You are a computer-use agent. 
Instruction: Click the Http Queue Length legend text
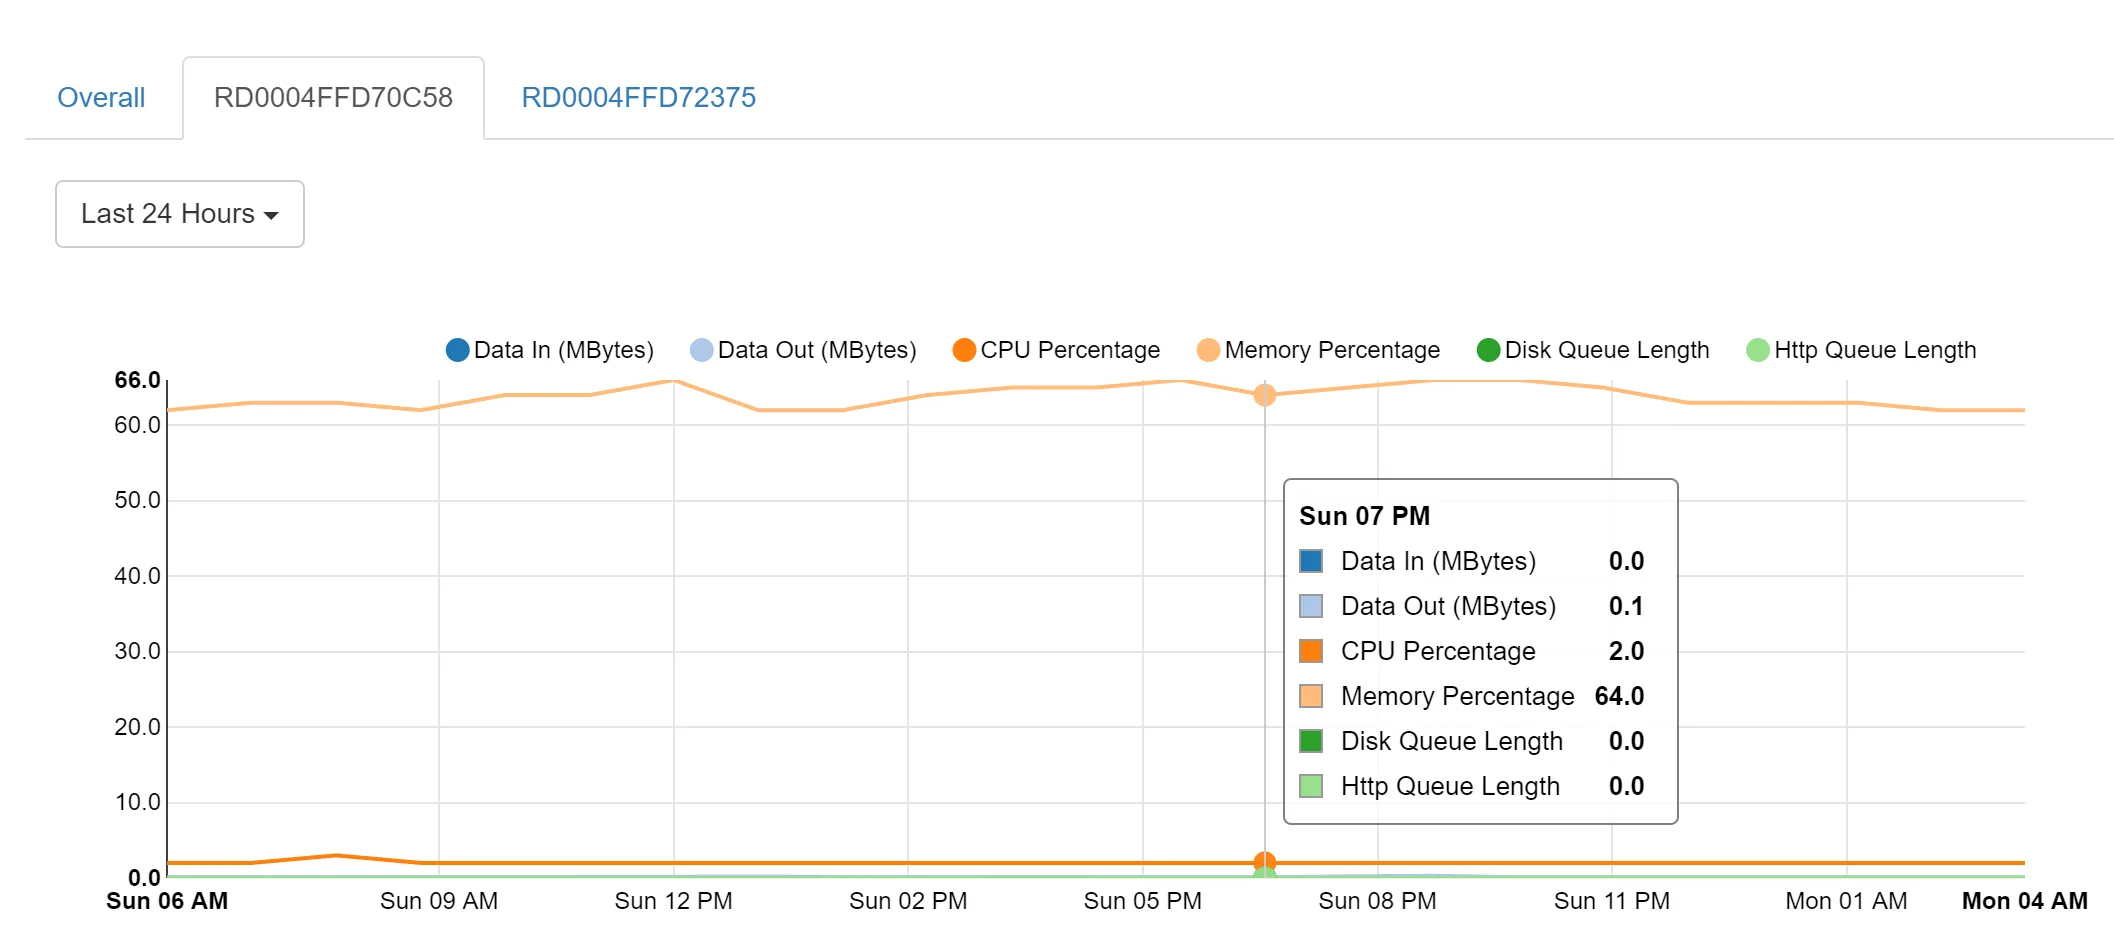tap(1875, 350)
